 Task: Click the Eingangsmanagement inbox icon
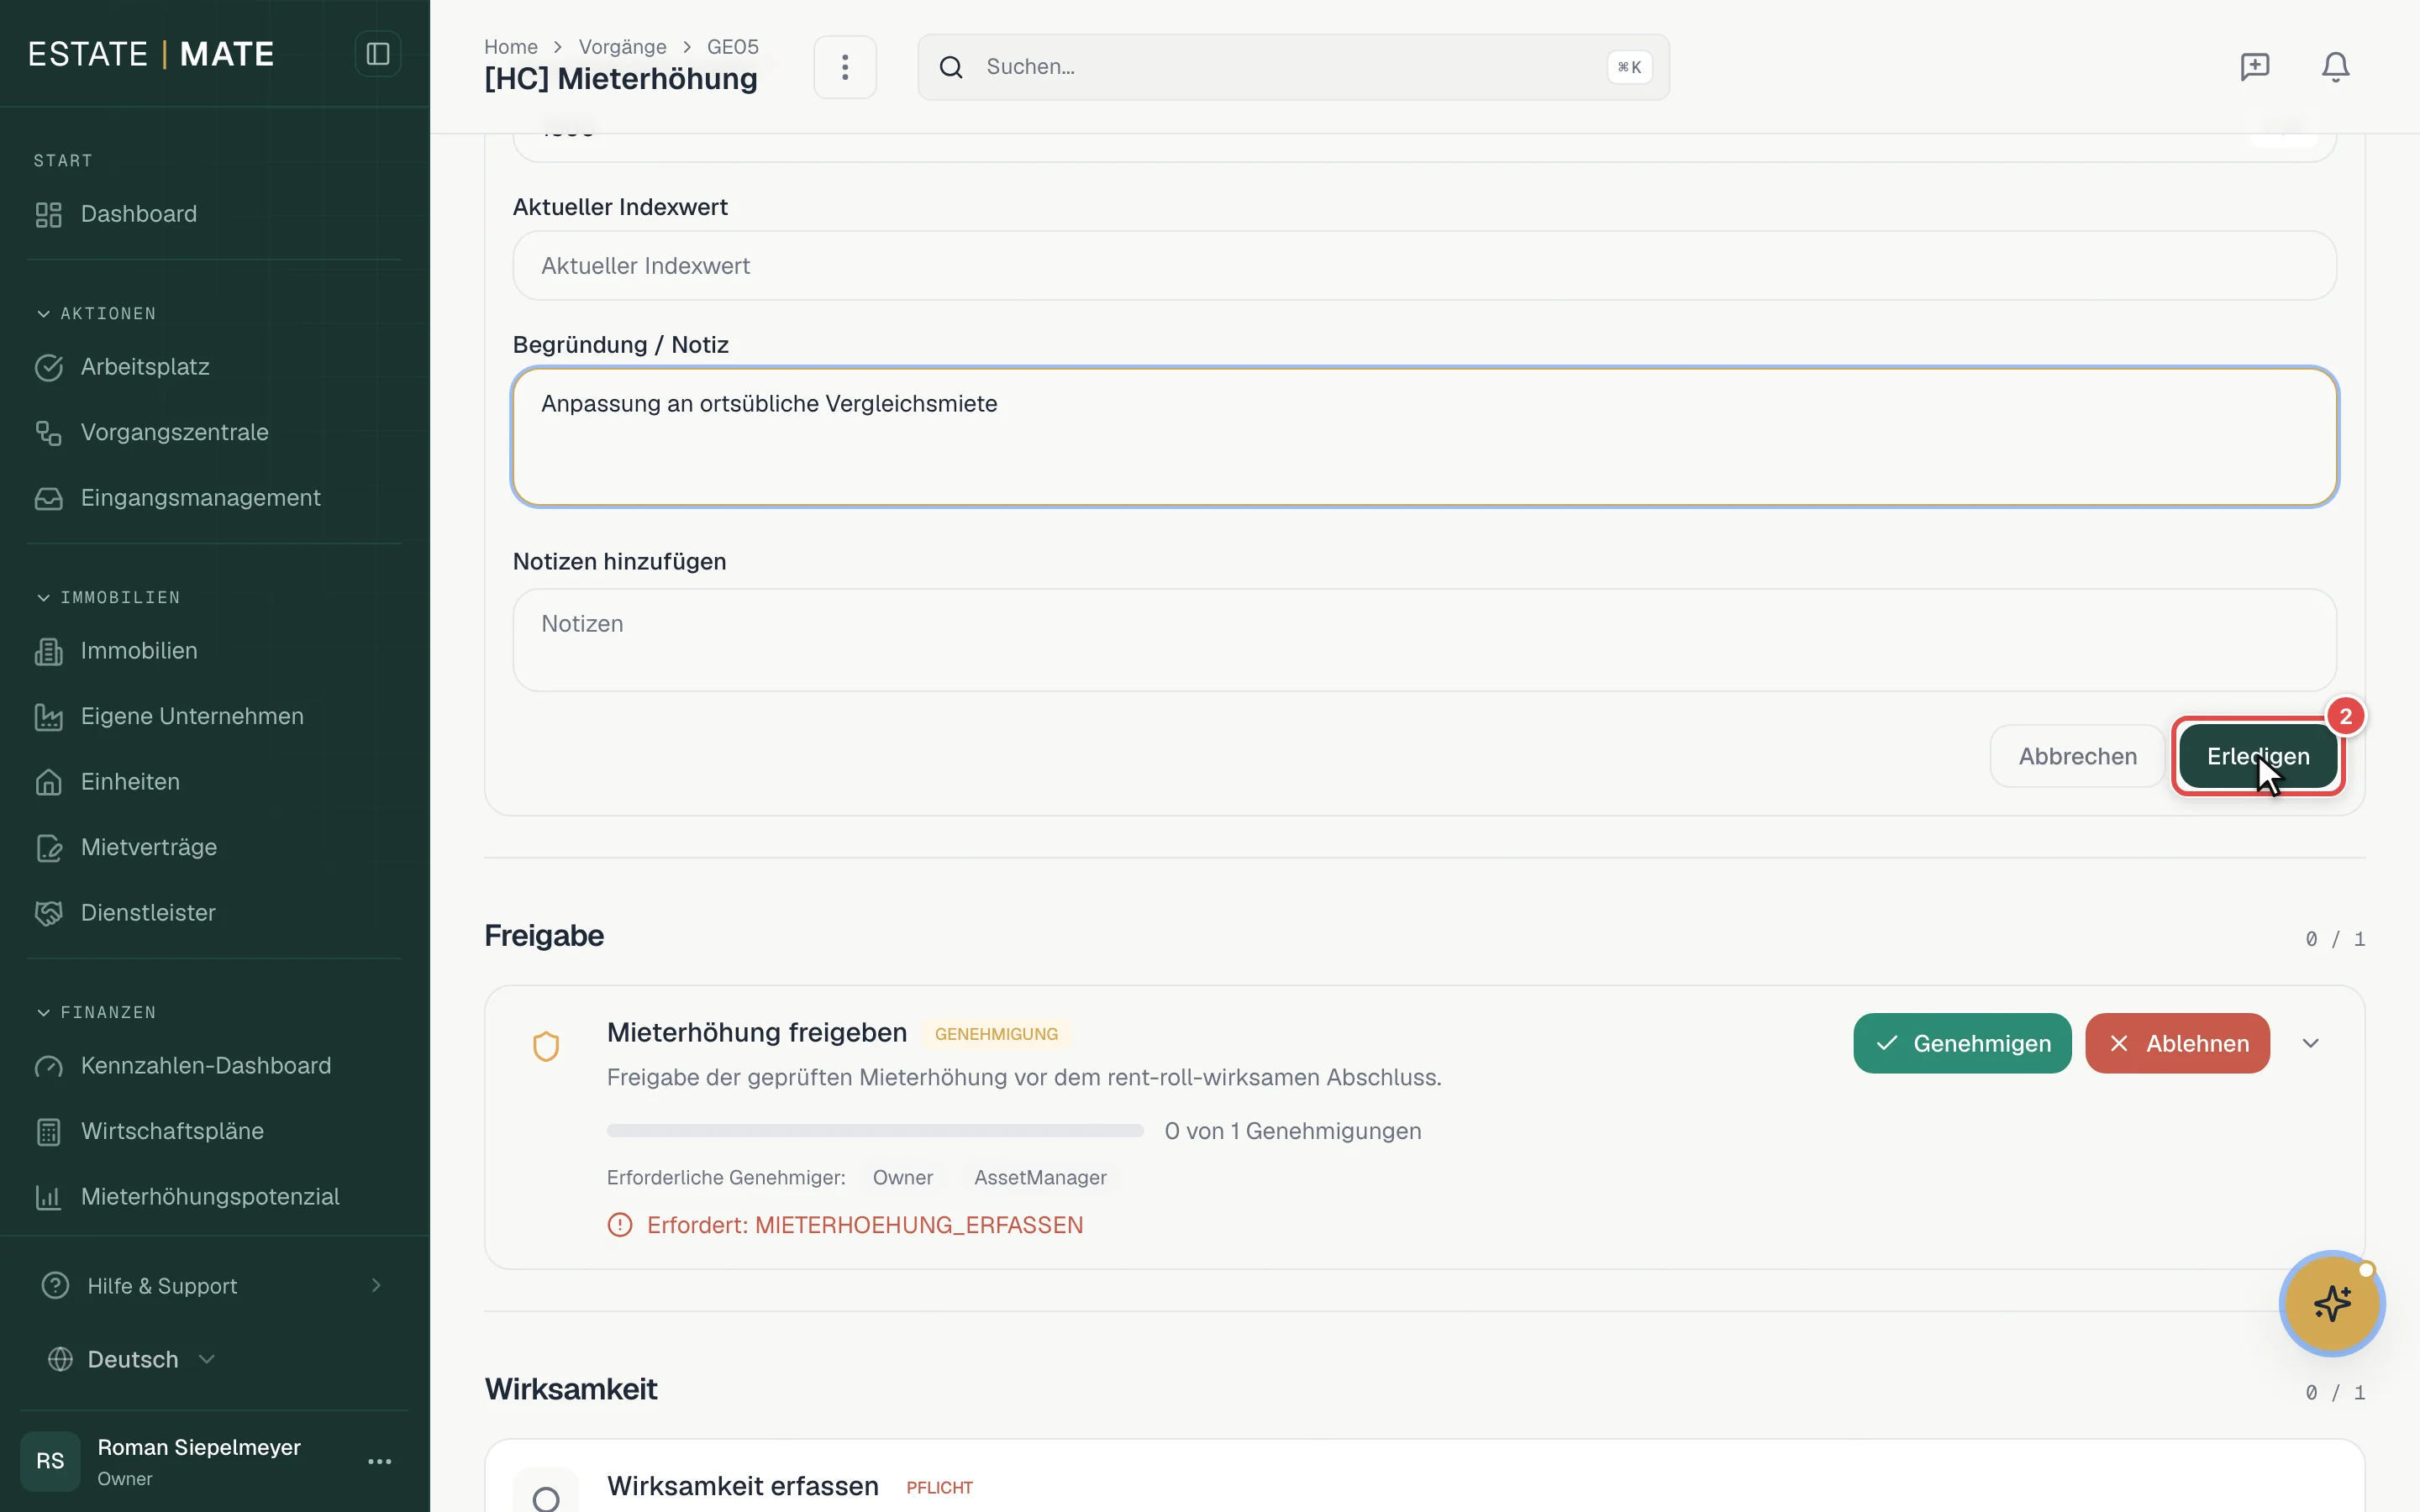click(49, 498)
